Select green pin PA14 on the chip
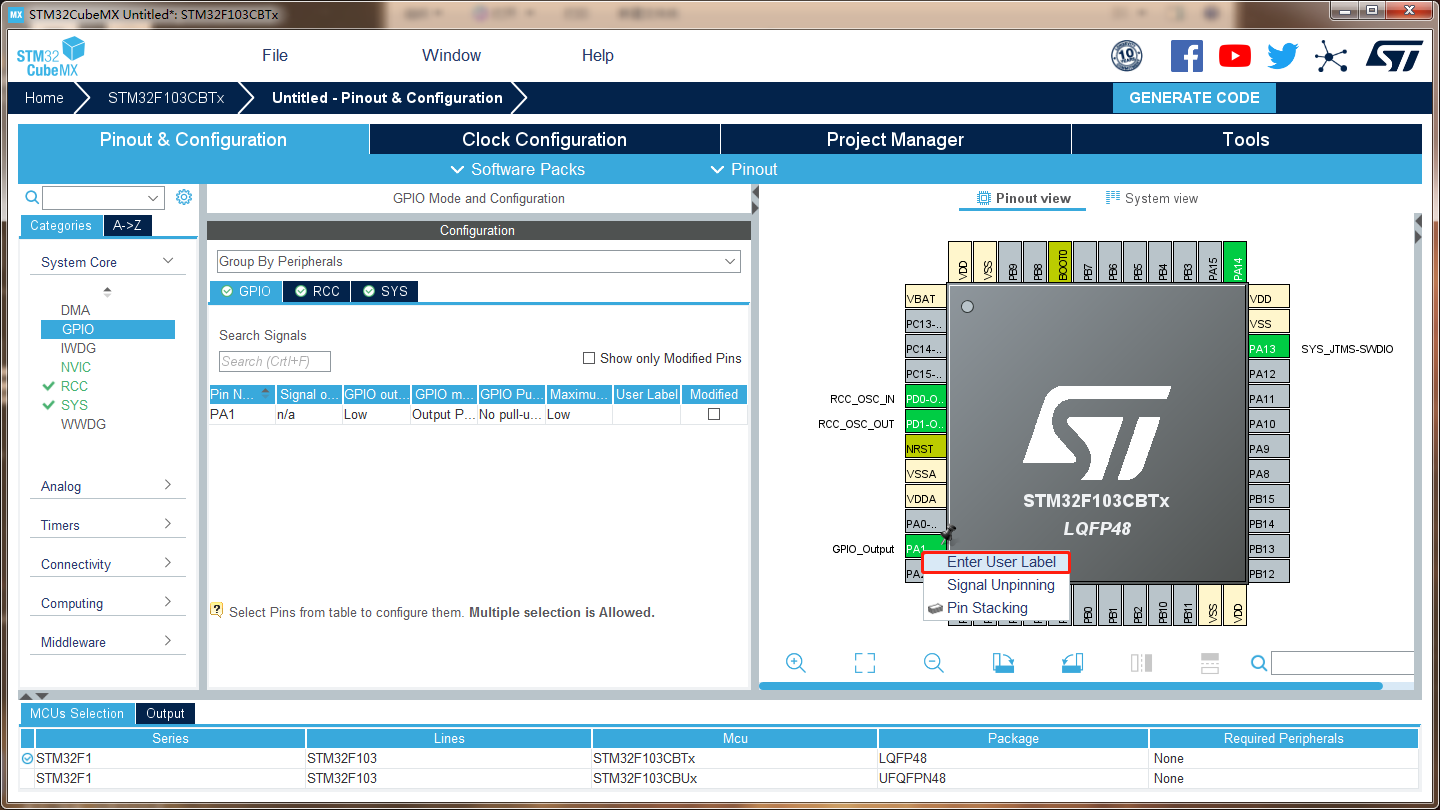Screen dimensions: 1440x810 click(1235, 262)
